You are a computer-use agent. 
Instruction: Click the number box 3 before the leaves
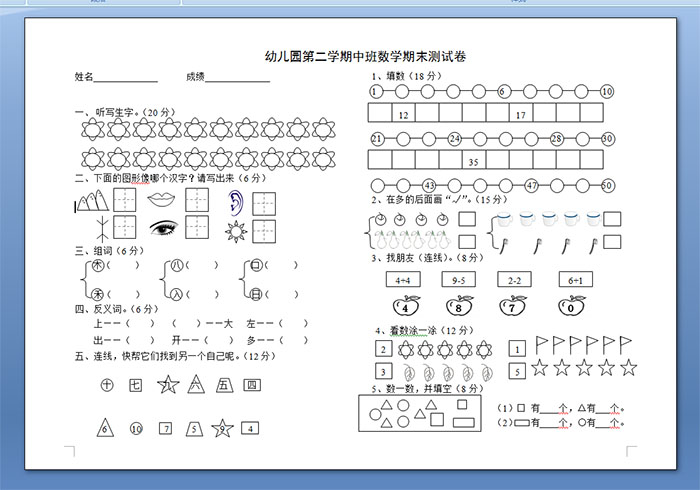coord(383,371)
